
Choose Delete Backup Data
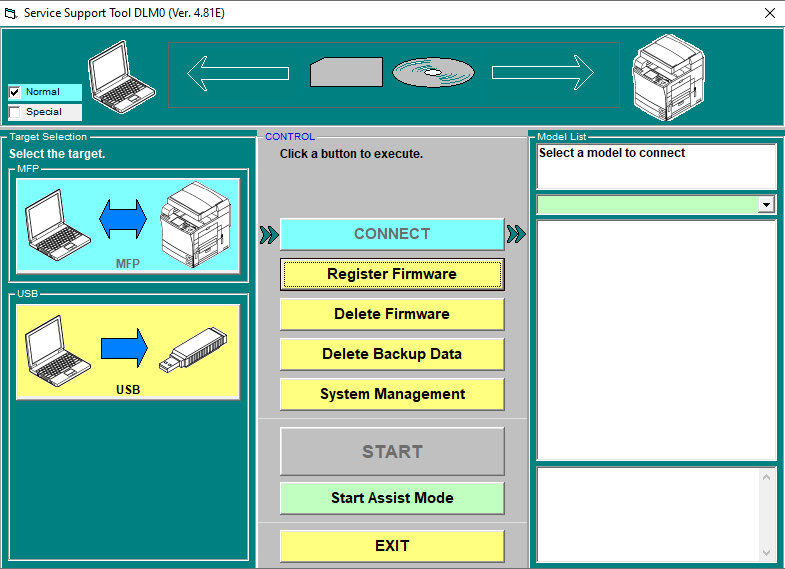point(392,354)
